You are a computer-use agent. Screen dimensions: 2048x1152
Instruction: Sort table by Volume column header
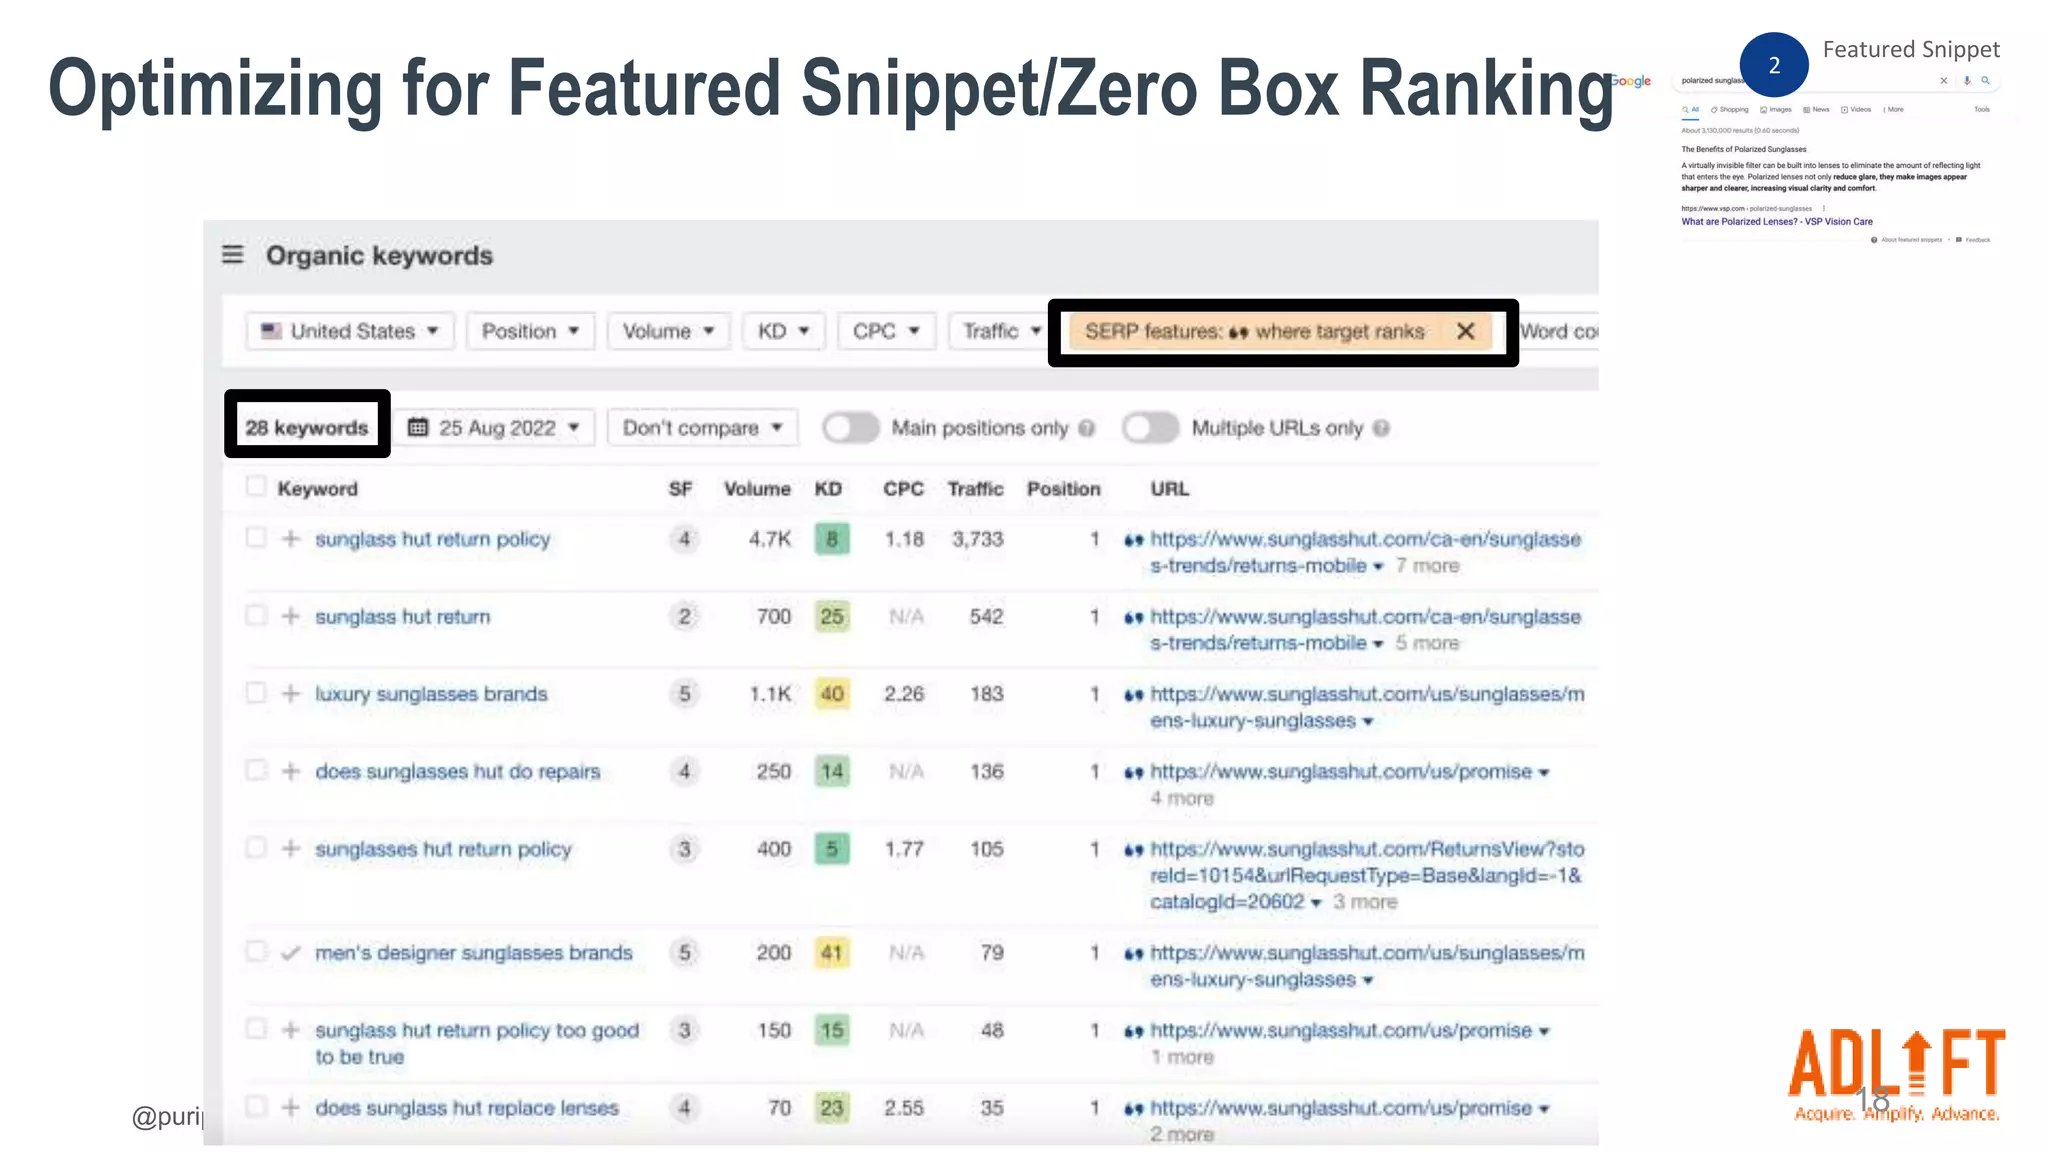757,489
